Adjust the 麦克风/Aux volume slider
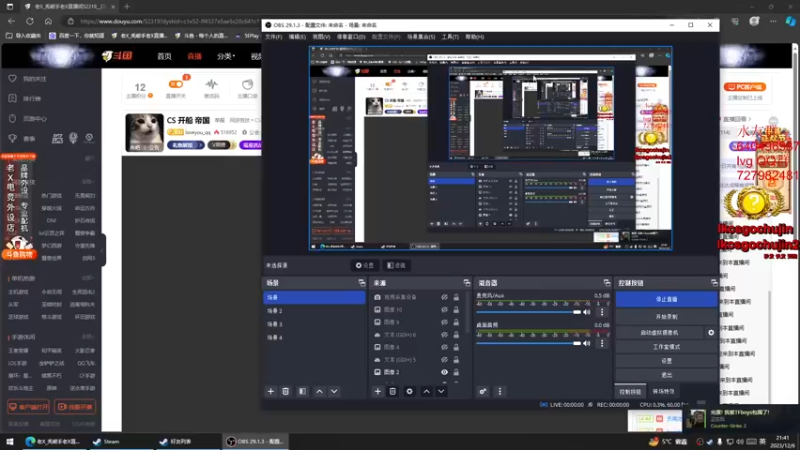 click(x=529, y=312)
